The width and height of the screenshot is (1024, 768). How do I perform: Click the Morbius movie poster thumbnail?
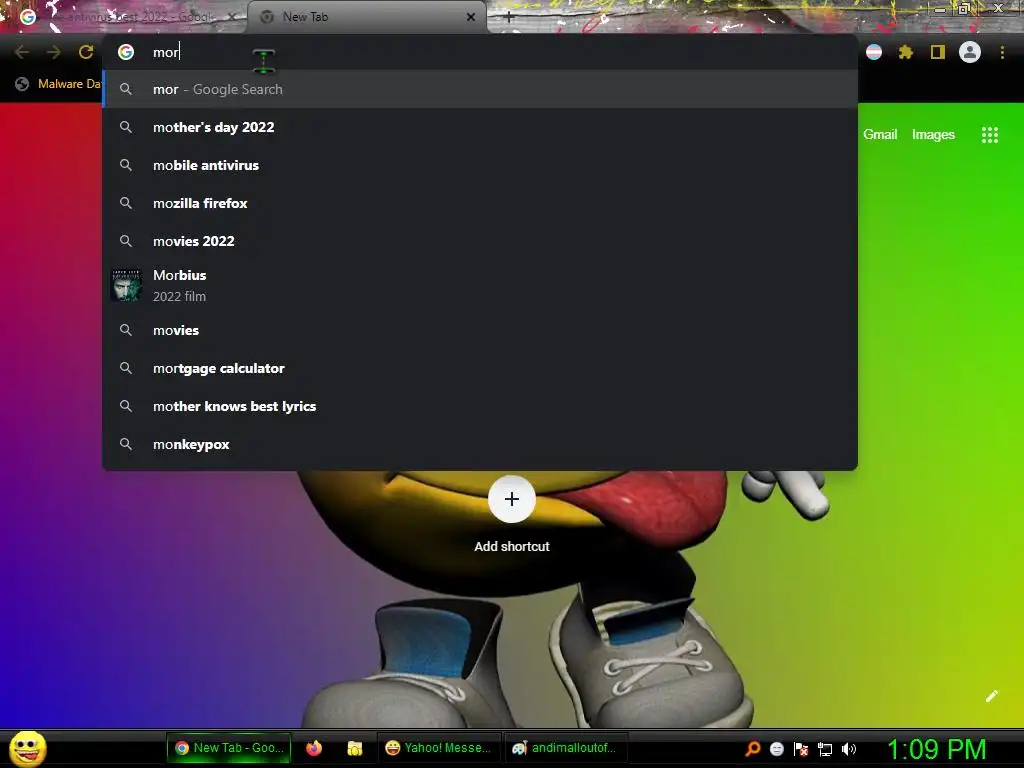tap(126, 285)
